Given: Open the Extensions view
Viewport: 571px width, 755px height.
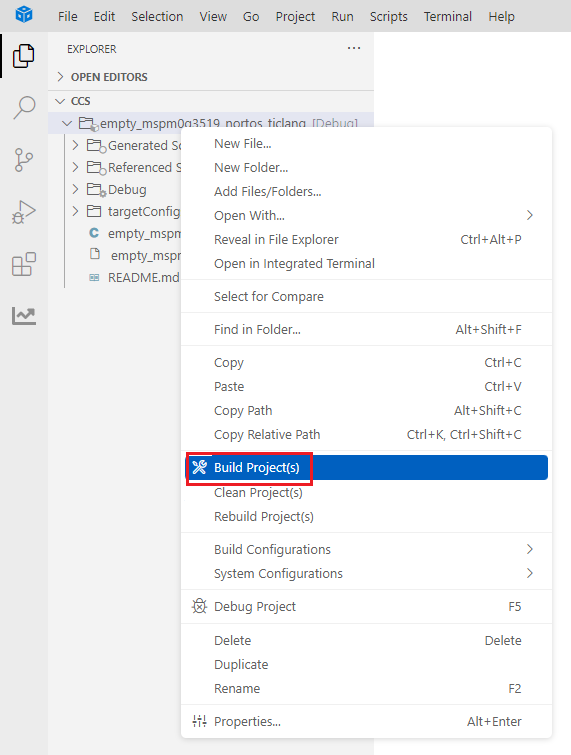Looking at the screenshot, I should (x=24, y=264).
